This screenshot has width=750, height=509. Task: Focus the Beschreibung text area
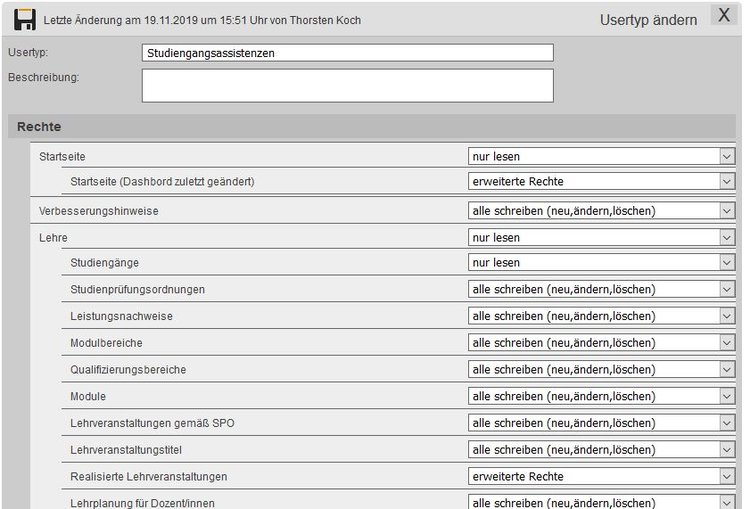point(347,85)
